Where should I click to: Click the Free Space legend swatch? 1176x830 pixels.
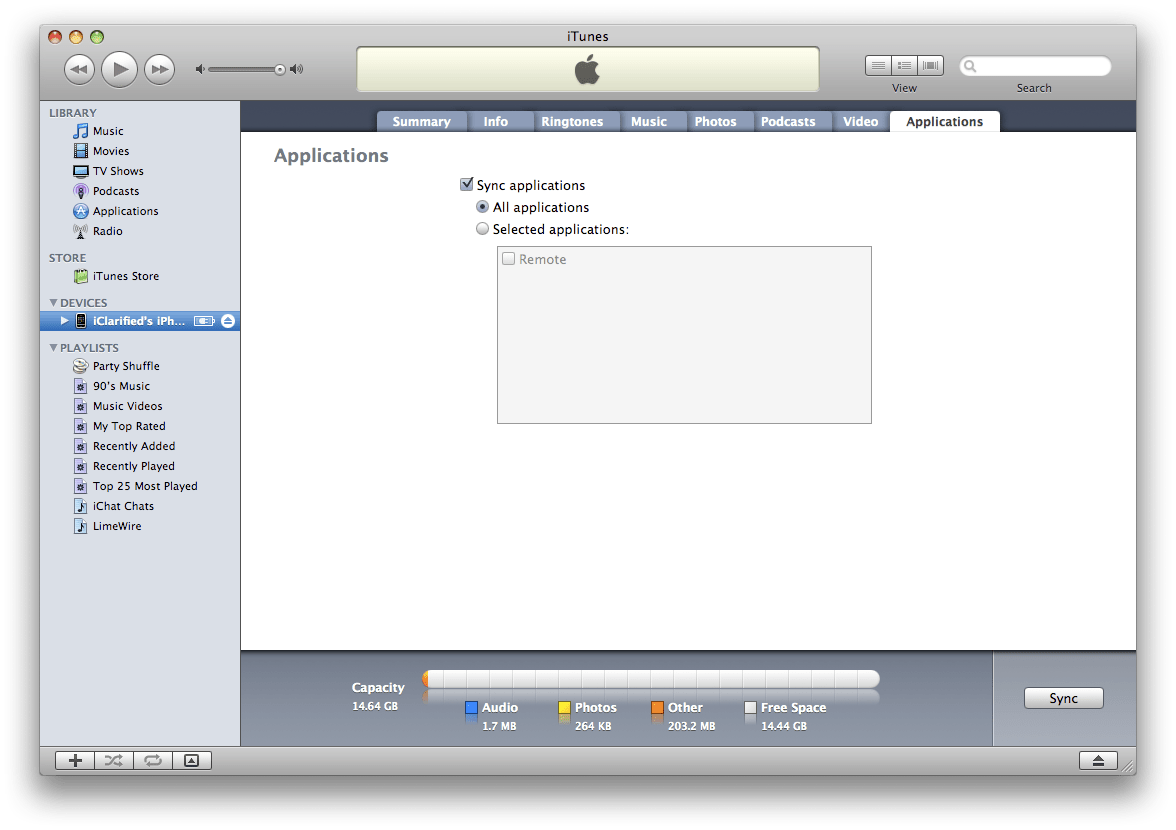[750, 708]
